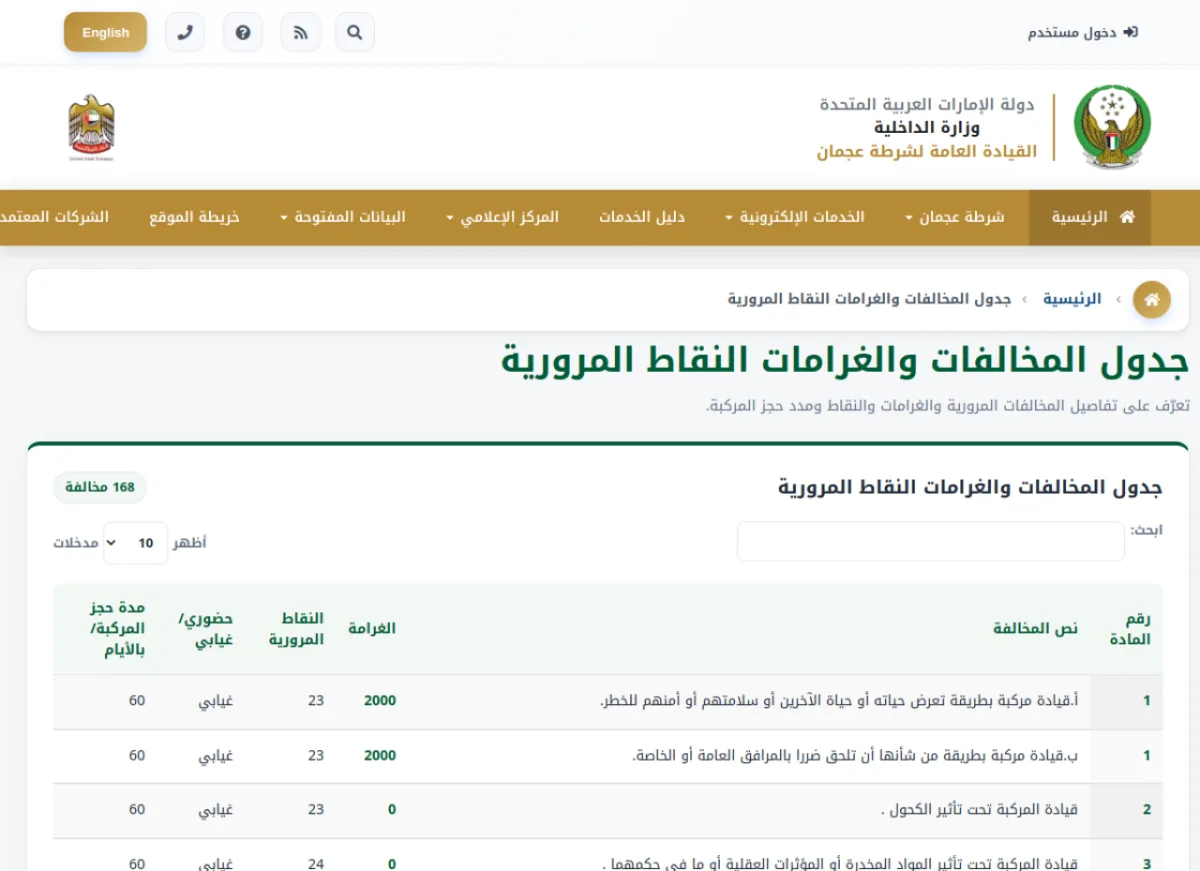Select row قيادة المركبة تحت تأثير المواد المخدرة
This screenshot has width=1200, height=871.
pos(608,856)
